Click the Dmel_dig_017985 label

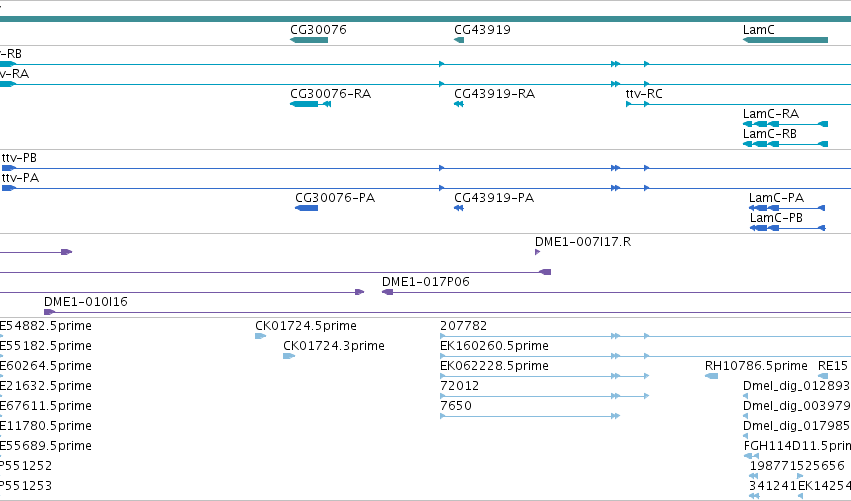pos(797,427)
